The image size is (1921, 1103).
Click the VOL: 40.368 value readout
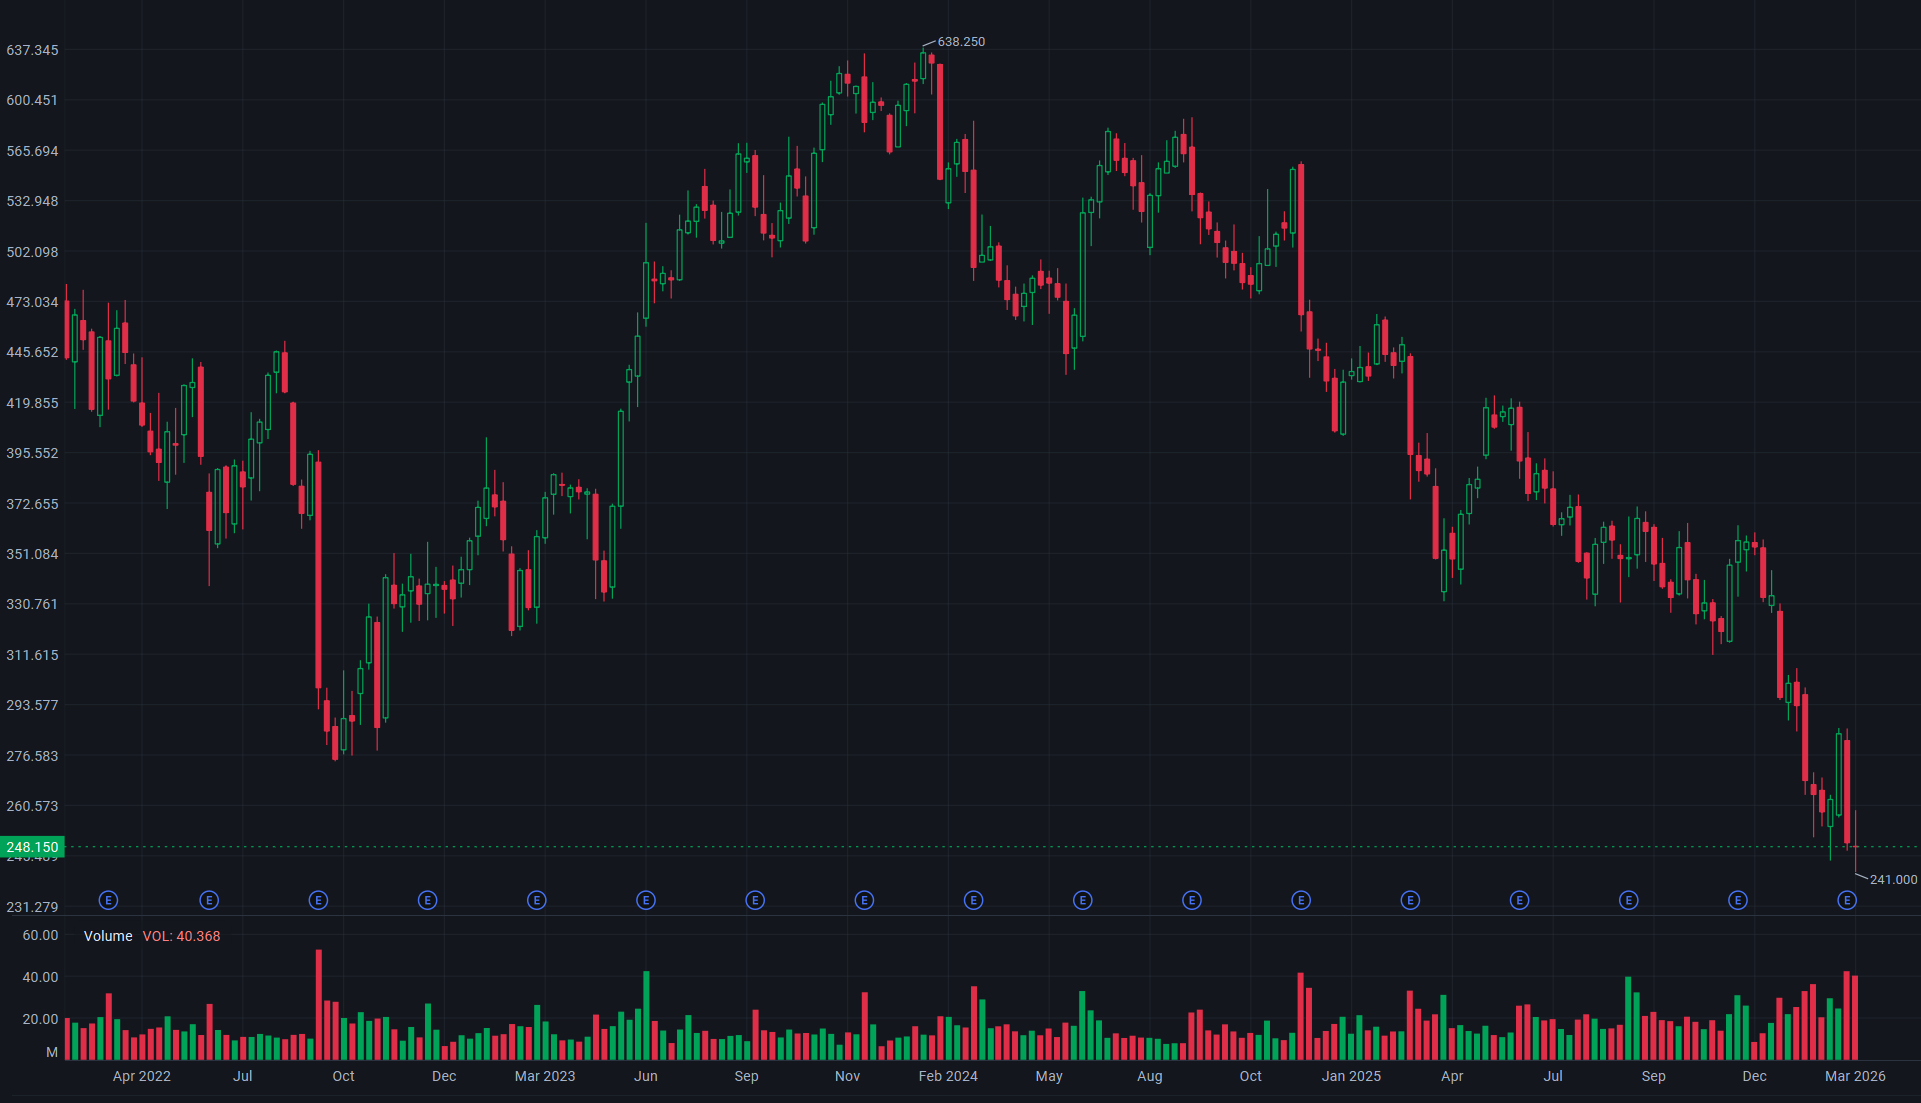click(x=182, y=936)
